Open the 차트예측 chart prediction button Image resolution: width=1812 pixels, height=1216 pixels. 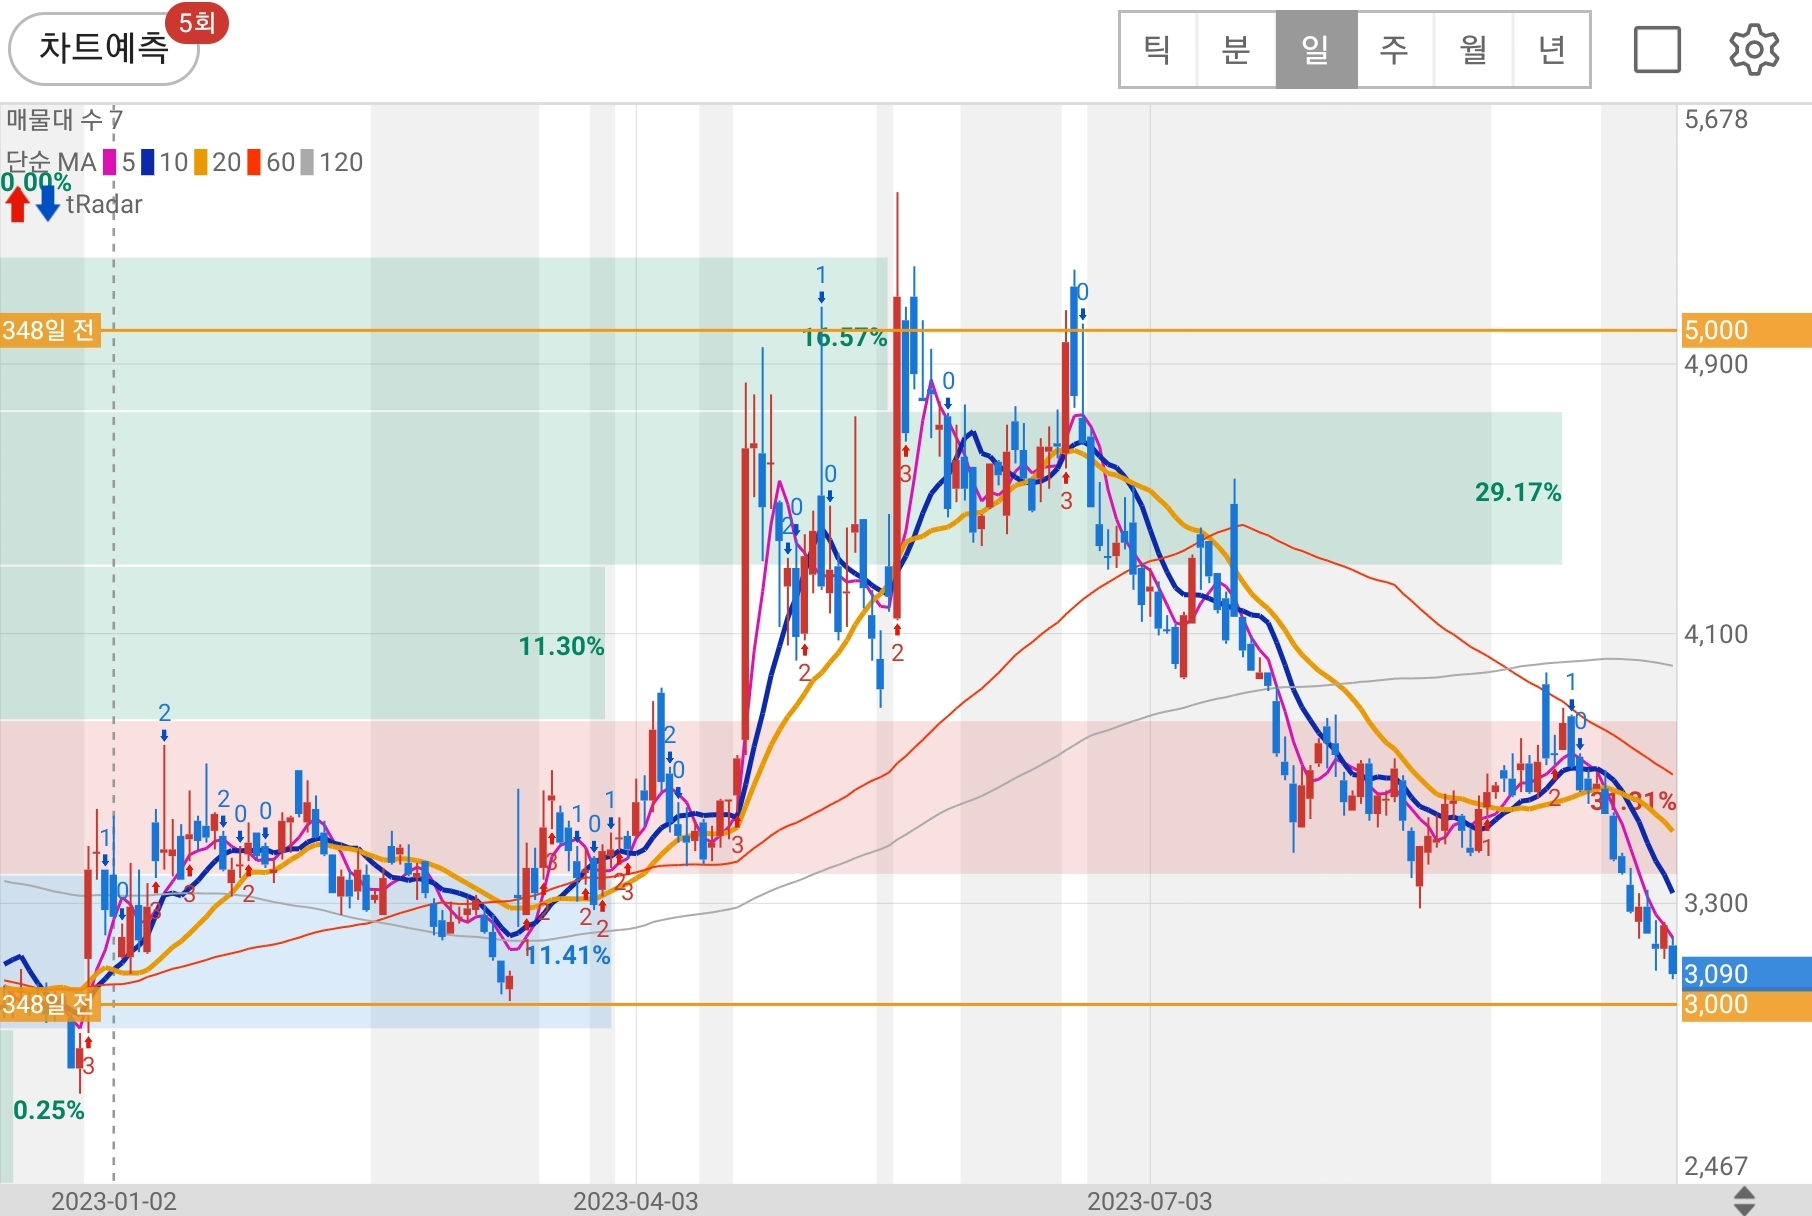tap(103, 48)
